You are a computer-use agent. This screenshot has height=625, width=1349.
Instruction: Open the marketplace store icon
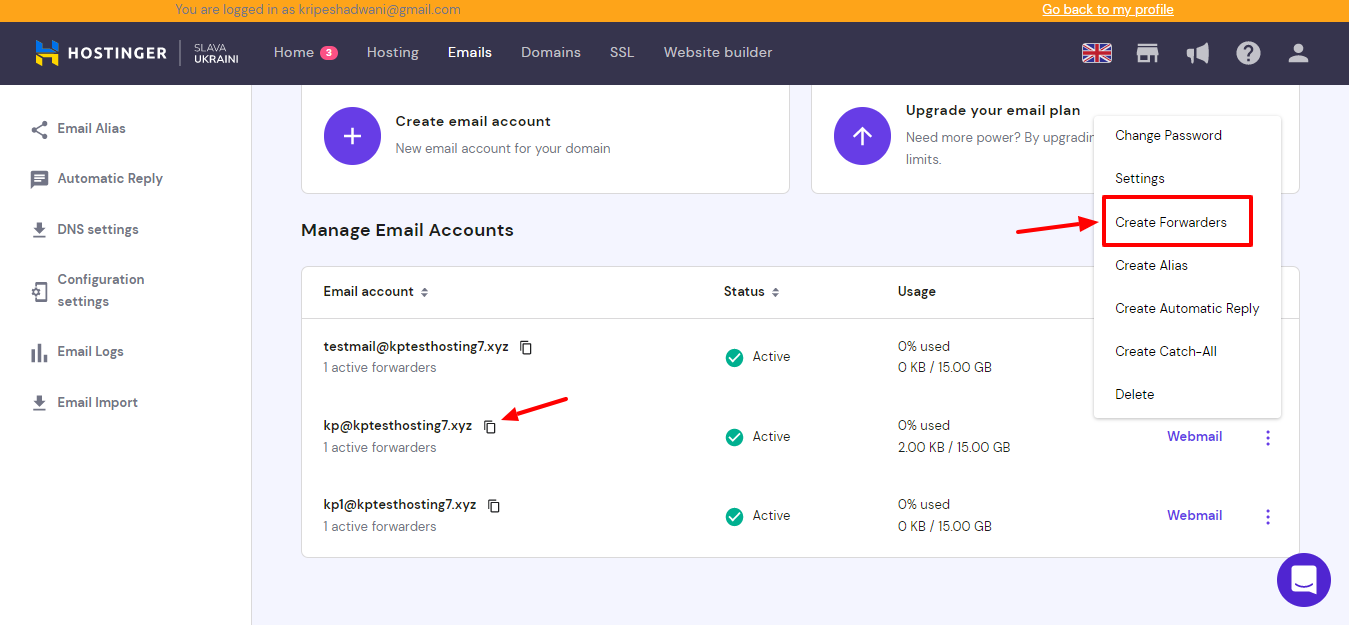1147,53
